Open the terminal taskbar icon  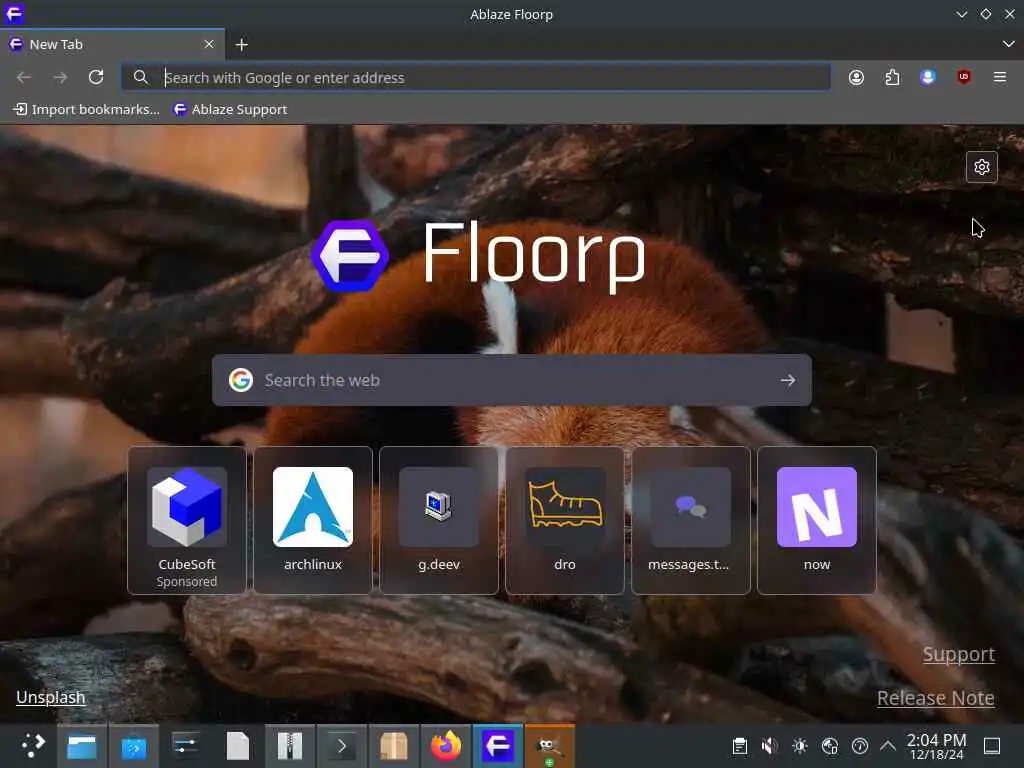342,746
